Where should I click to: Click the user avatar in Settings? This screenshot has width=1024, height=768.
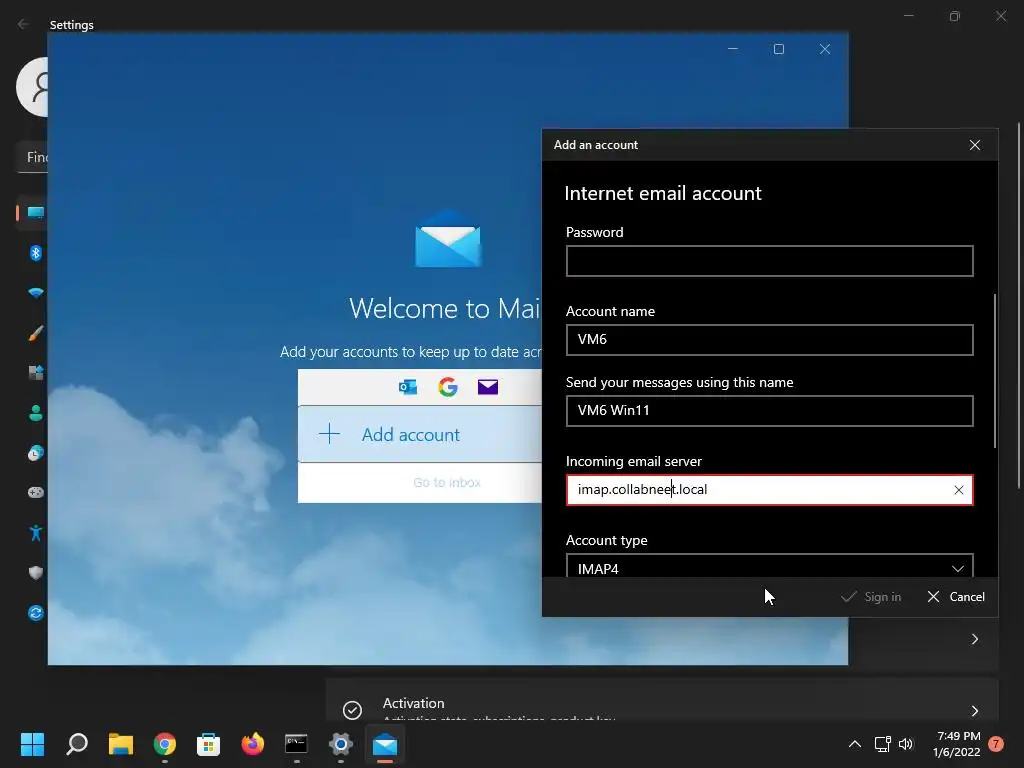(x=32, y=87)
